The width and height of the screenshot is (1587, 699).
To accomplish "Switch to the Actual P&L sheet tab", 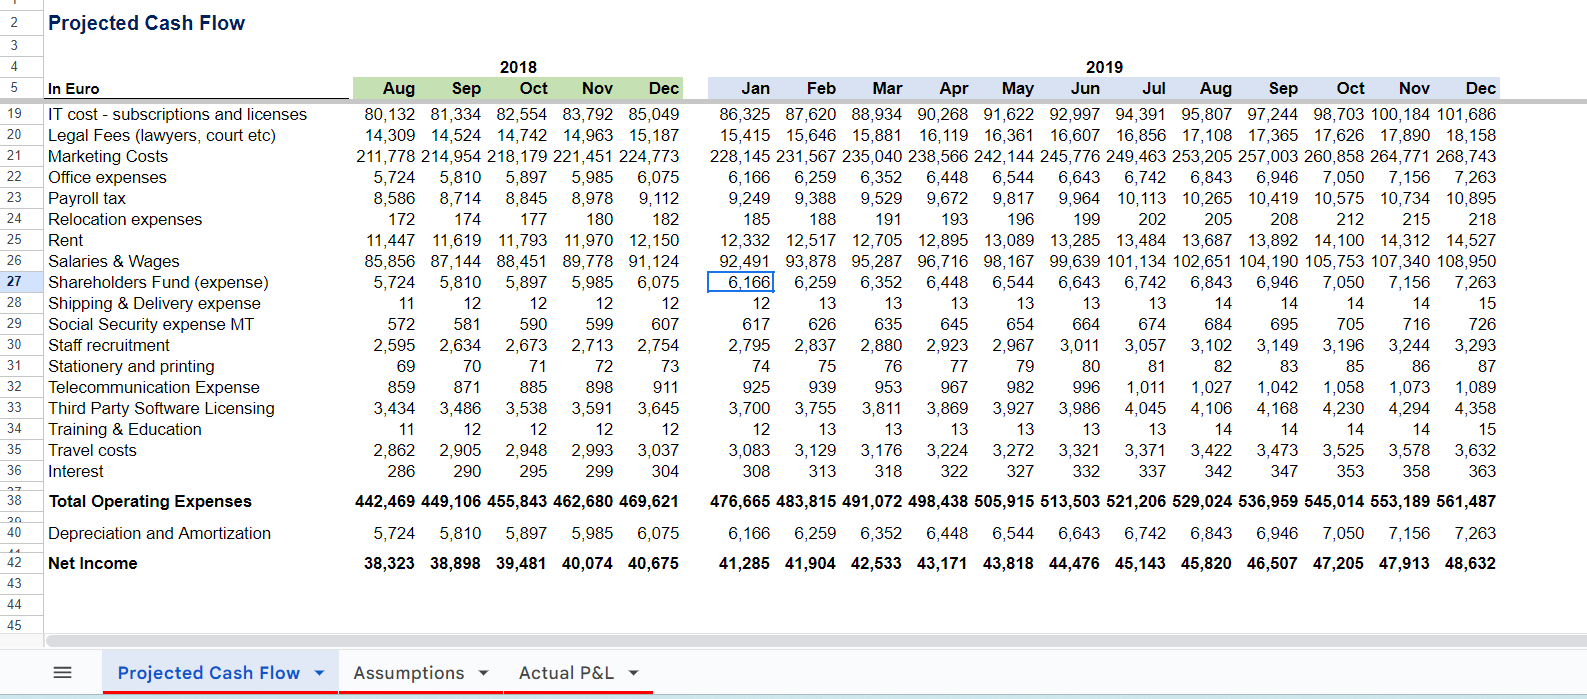I will [566, 673].
